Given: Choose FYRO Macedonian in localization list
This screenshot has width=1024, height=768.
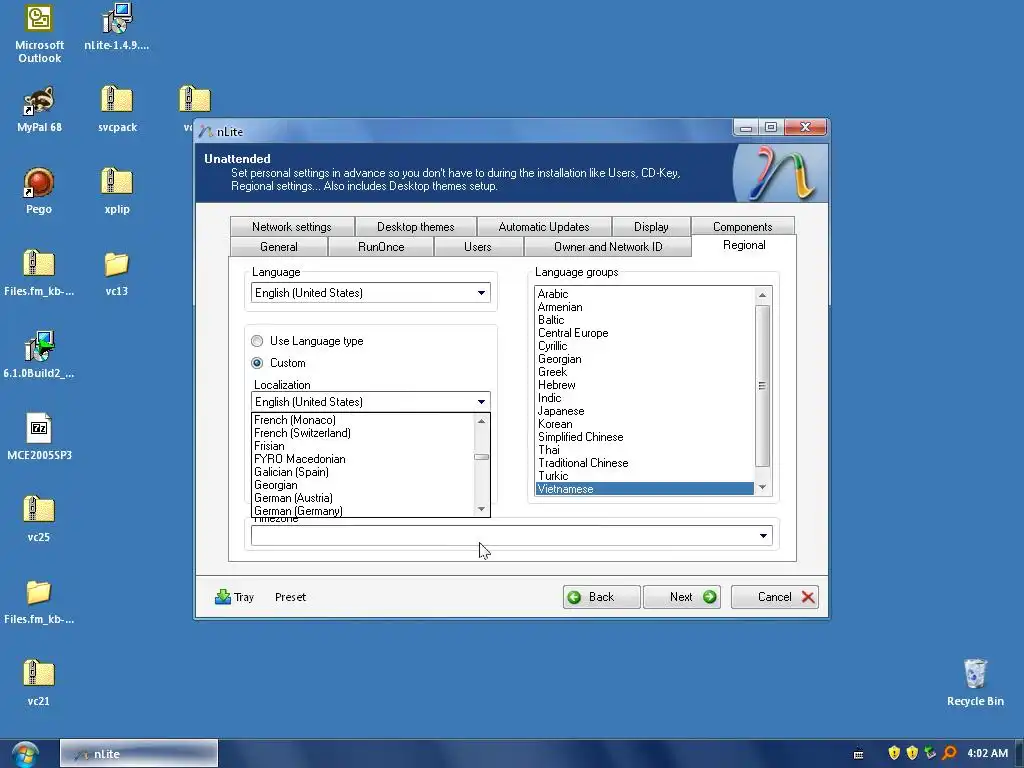Looking at the screenshot, I should [362, 459].
